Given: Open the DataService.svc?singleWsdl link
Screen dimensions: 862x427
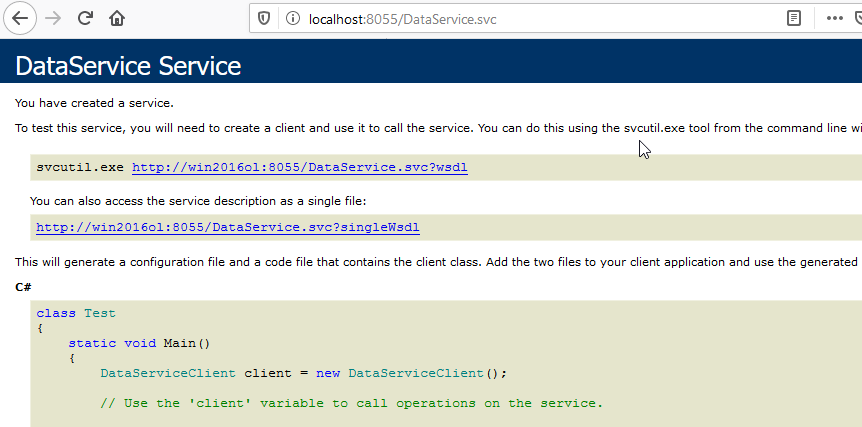Looking at the screenshot, I should pyautogui.click(x=227, y=227).
